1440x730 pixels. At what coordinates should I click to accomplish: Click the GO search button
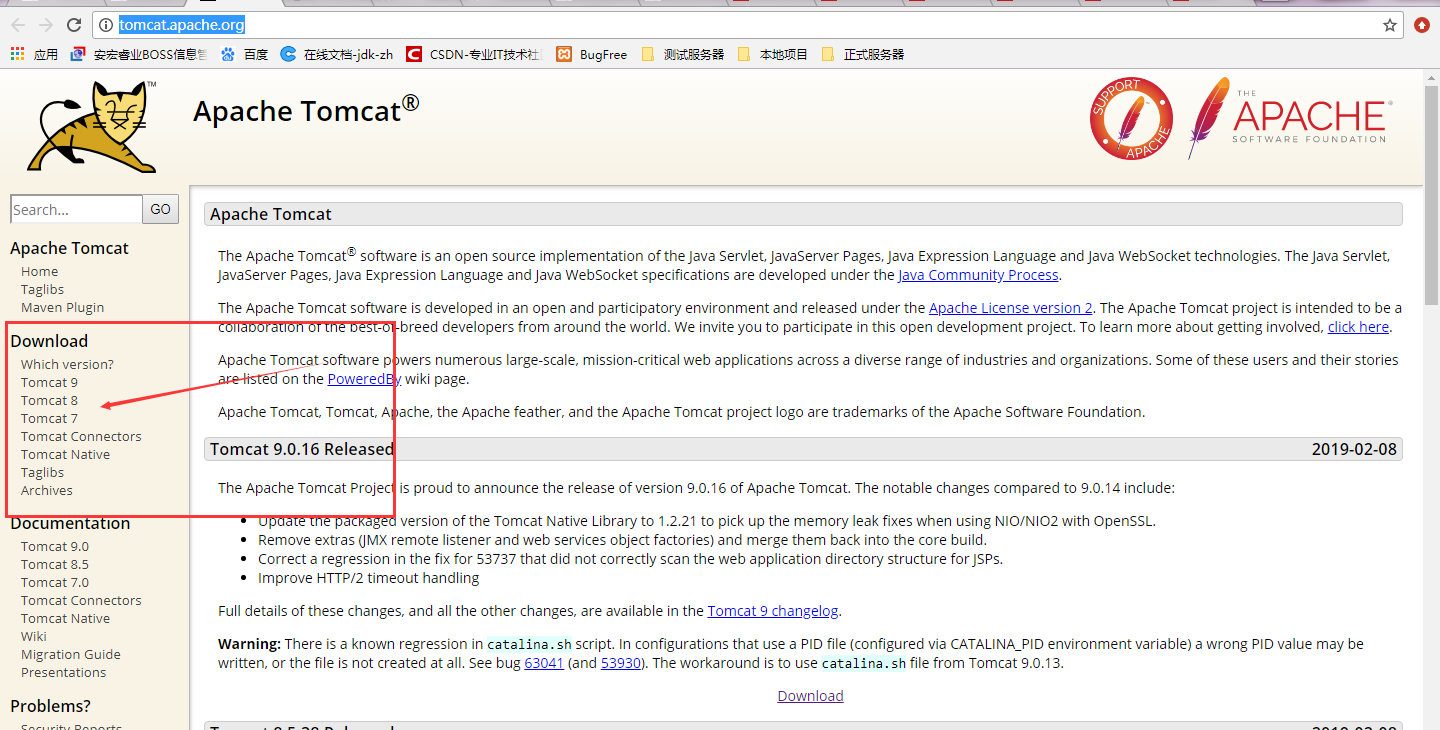(x=160, y=209)
